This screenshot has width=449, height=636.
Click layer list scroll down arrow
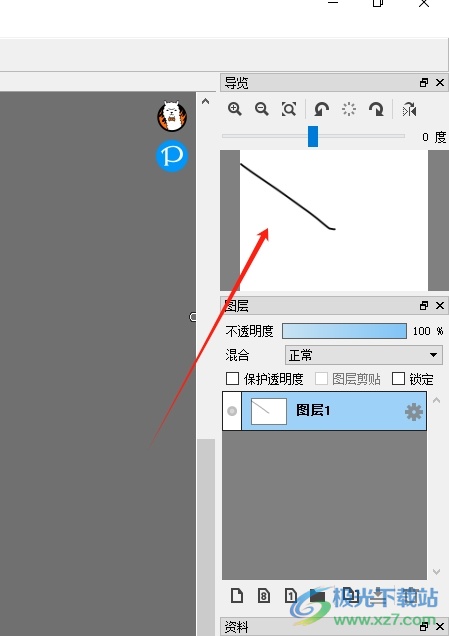(436, 572)
